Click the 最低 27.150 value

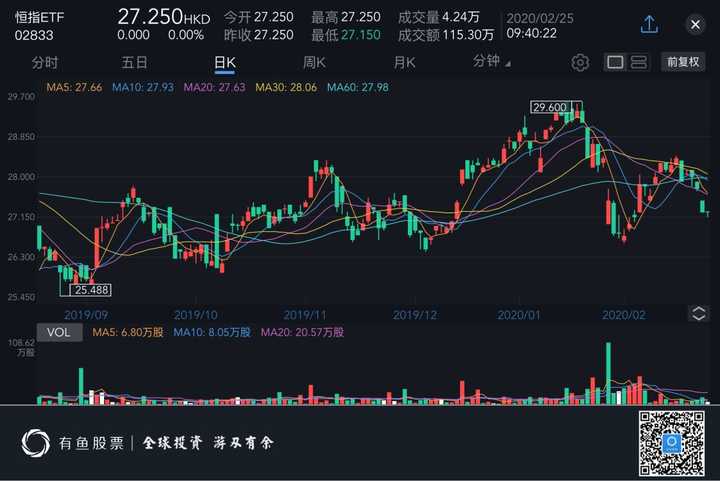click(346, 35)
